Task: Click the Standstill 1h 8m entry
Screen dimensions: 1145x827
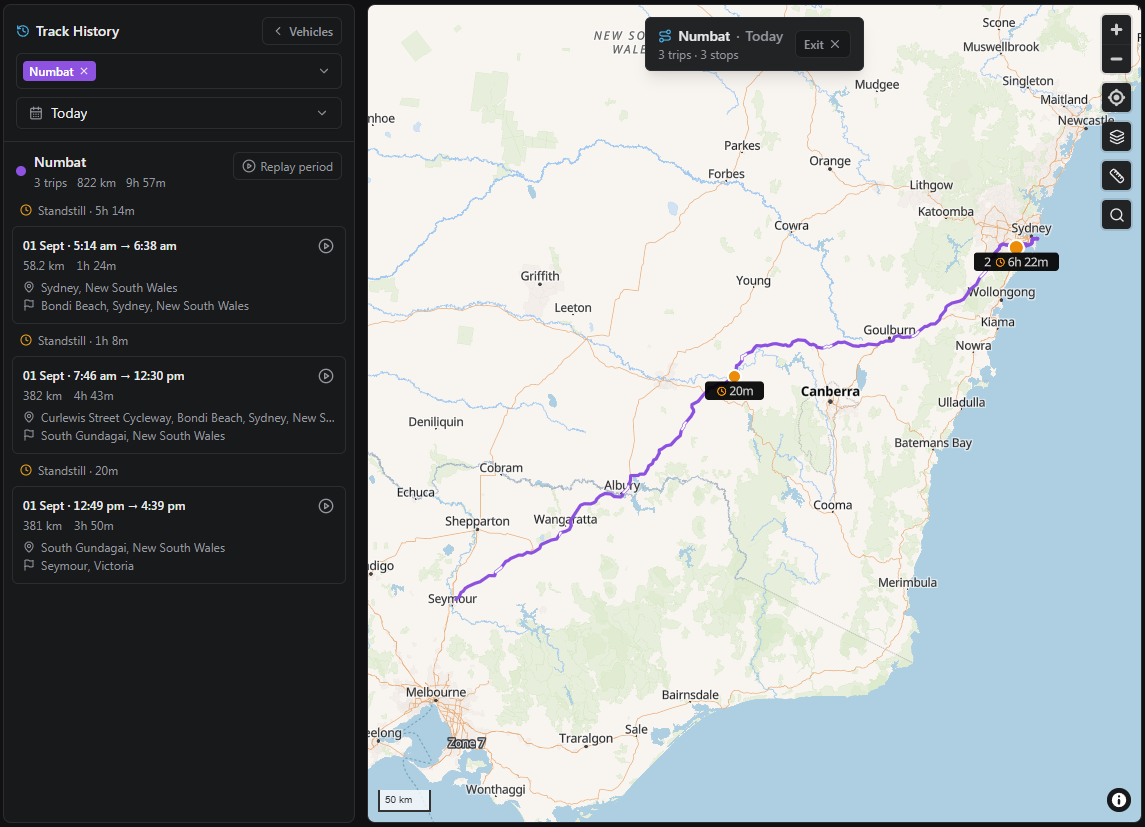Action: point(74,341)
